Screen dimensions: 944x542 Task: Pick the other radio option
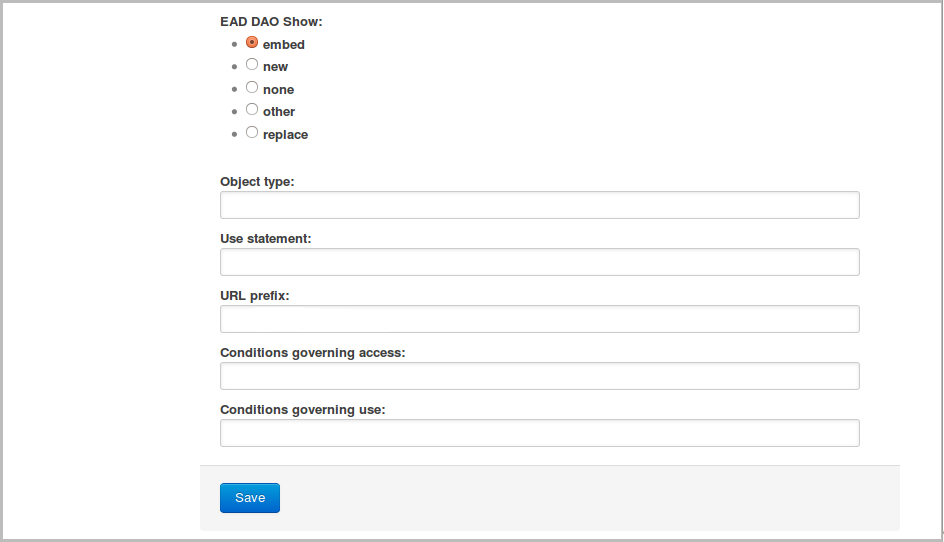[x=252, y=110]
